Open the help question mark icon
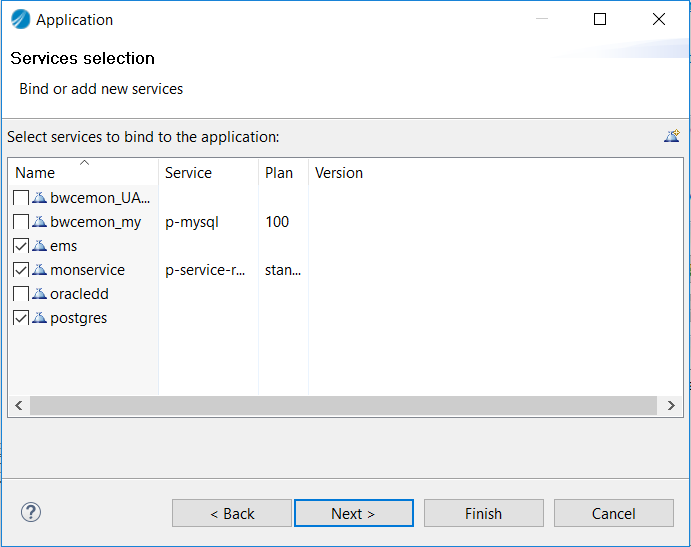 coord(31,512)
